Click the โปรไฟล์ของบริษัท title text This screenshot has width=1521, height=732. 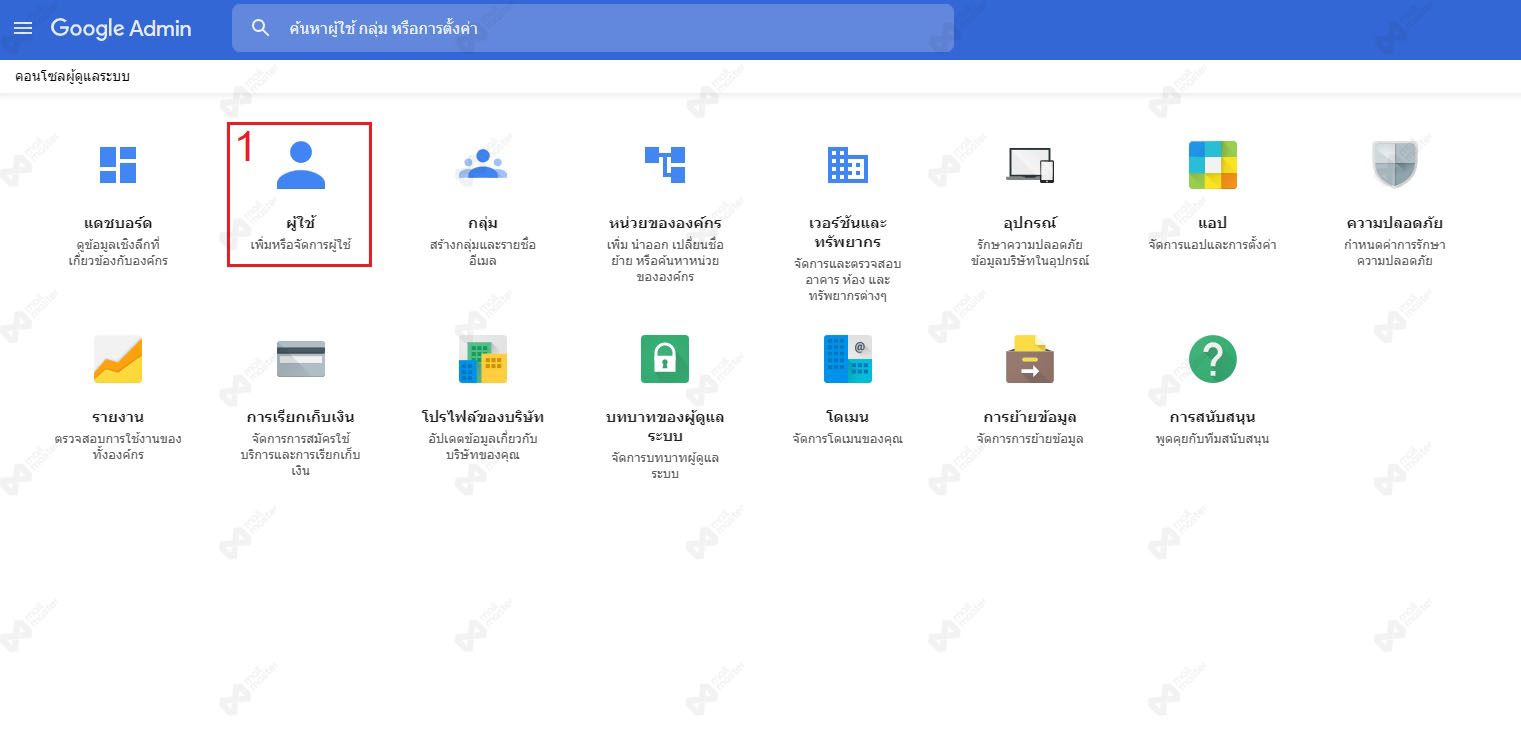coord(483,417)
